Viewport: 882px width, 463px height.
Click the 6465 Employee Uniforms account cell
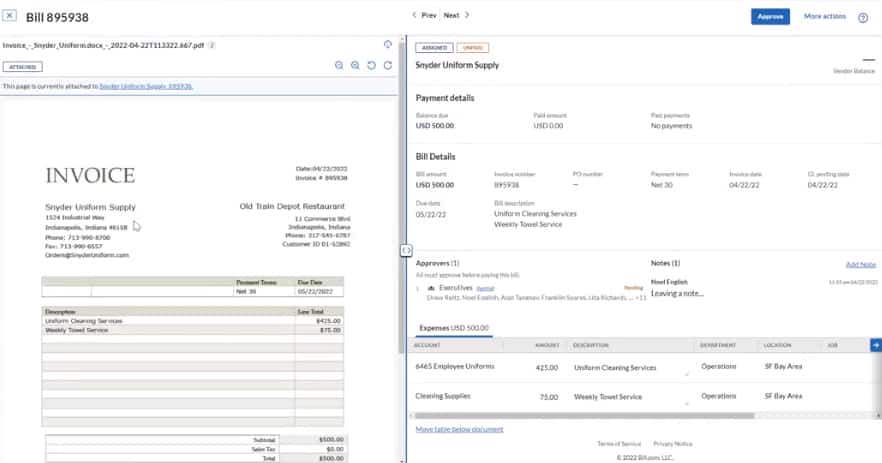454,366
